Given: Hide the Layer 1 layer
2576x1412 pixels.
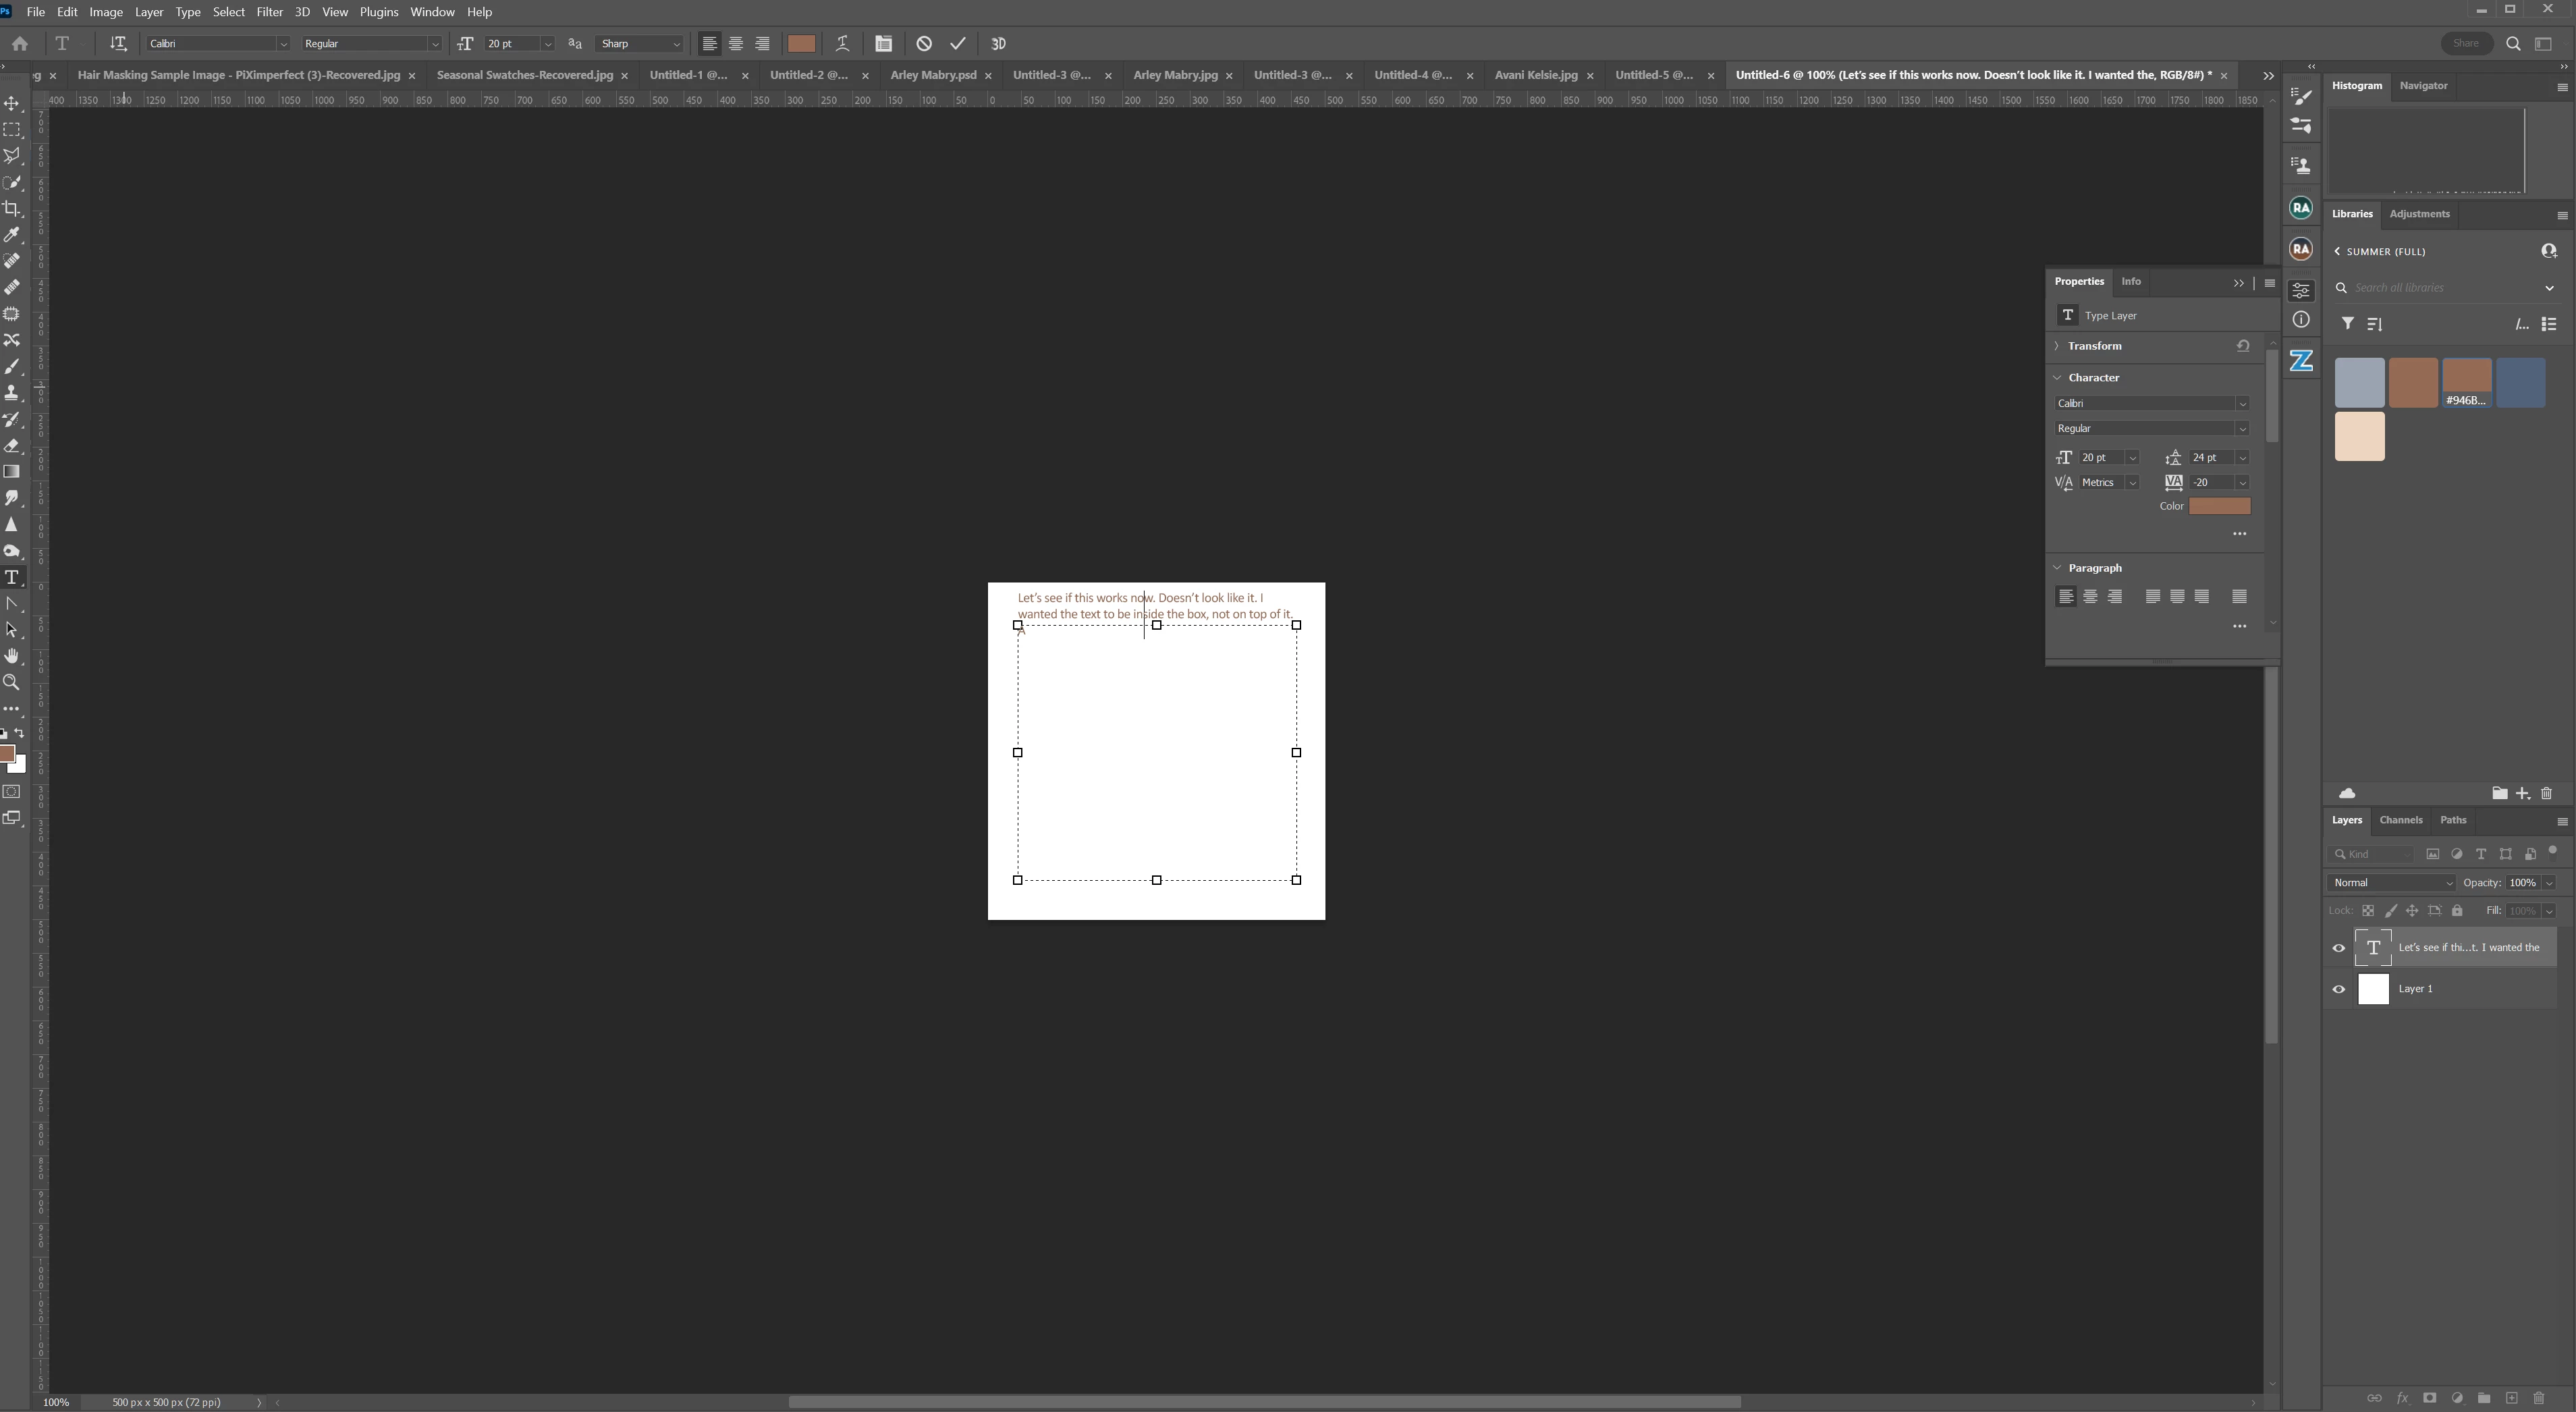Looking at the screenshot, I should click(2339, 989).
